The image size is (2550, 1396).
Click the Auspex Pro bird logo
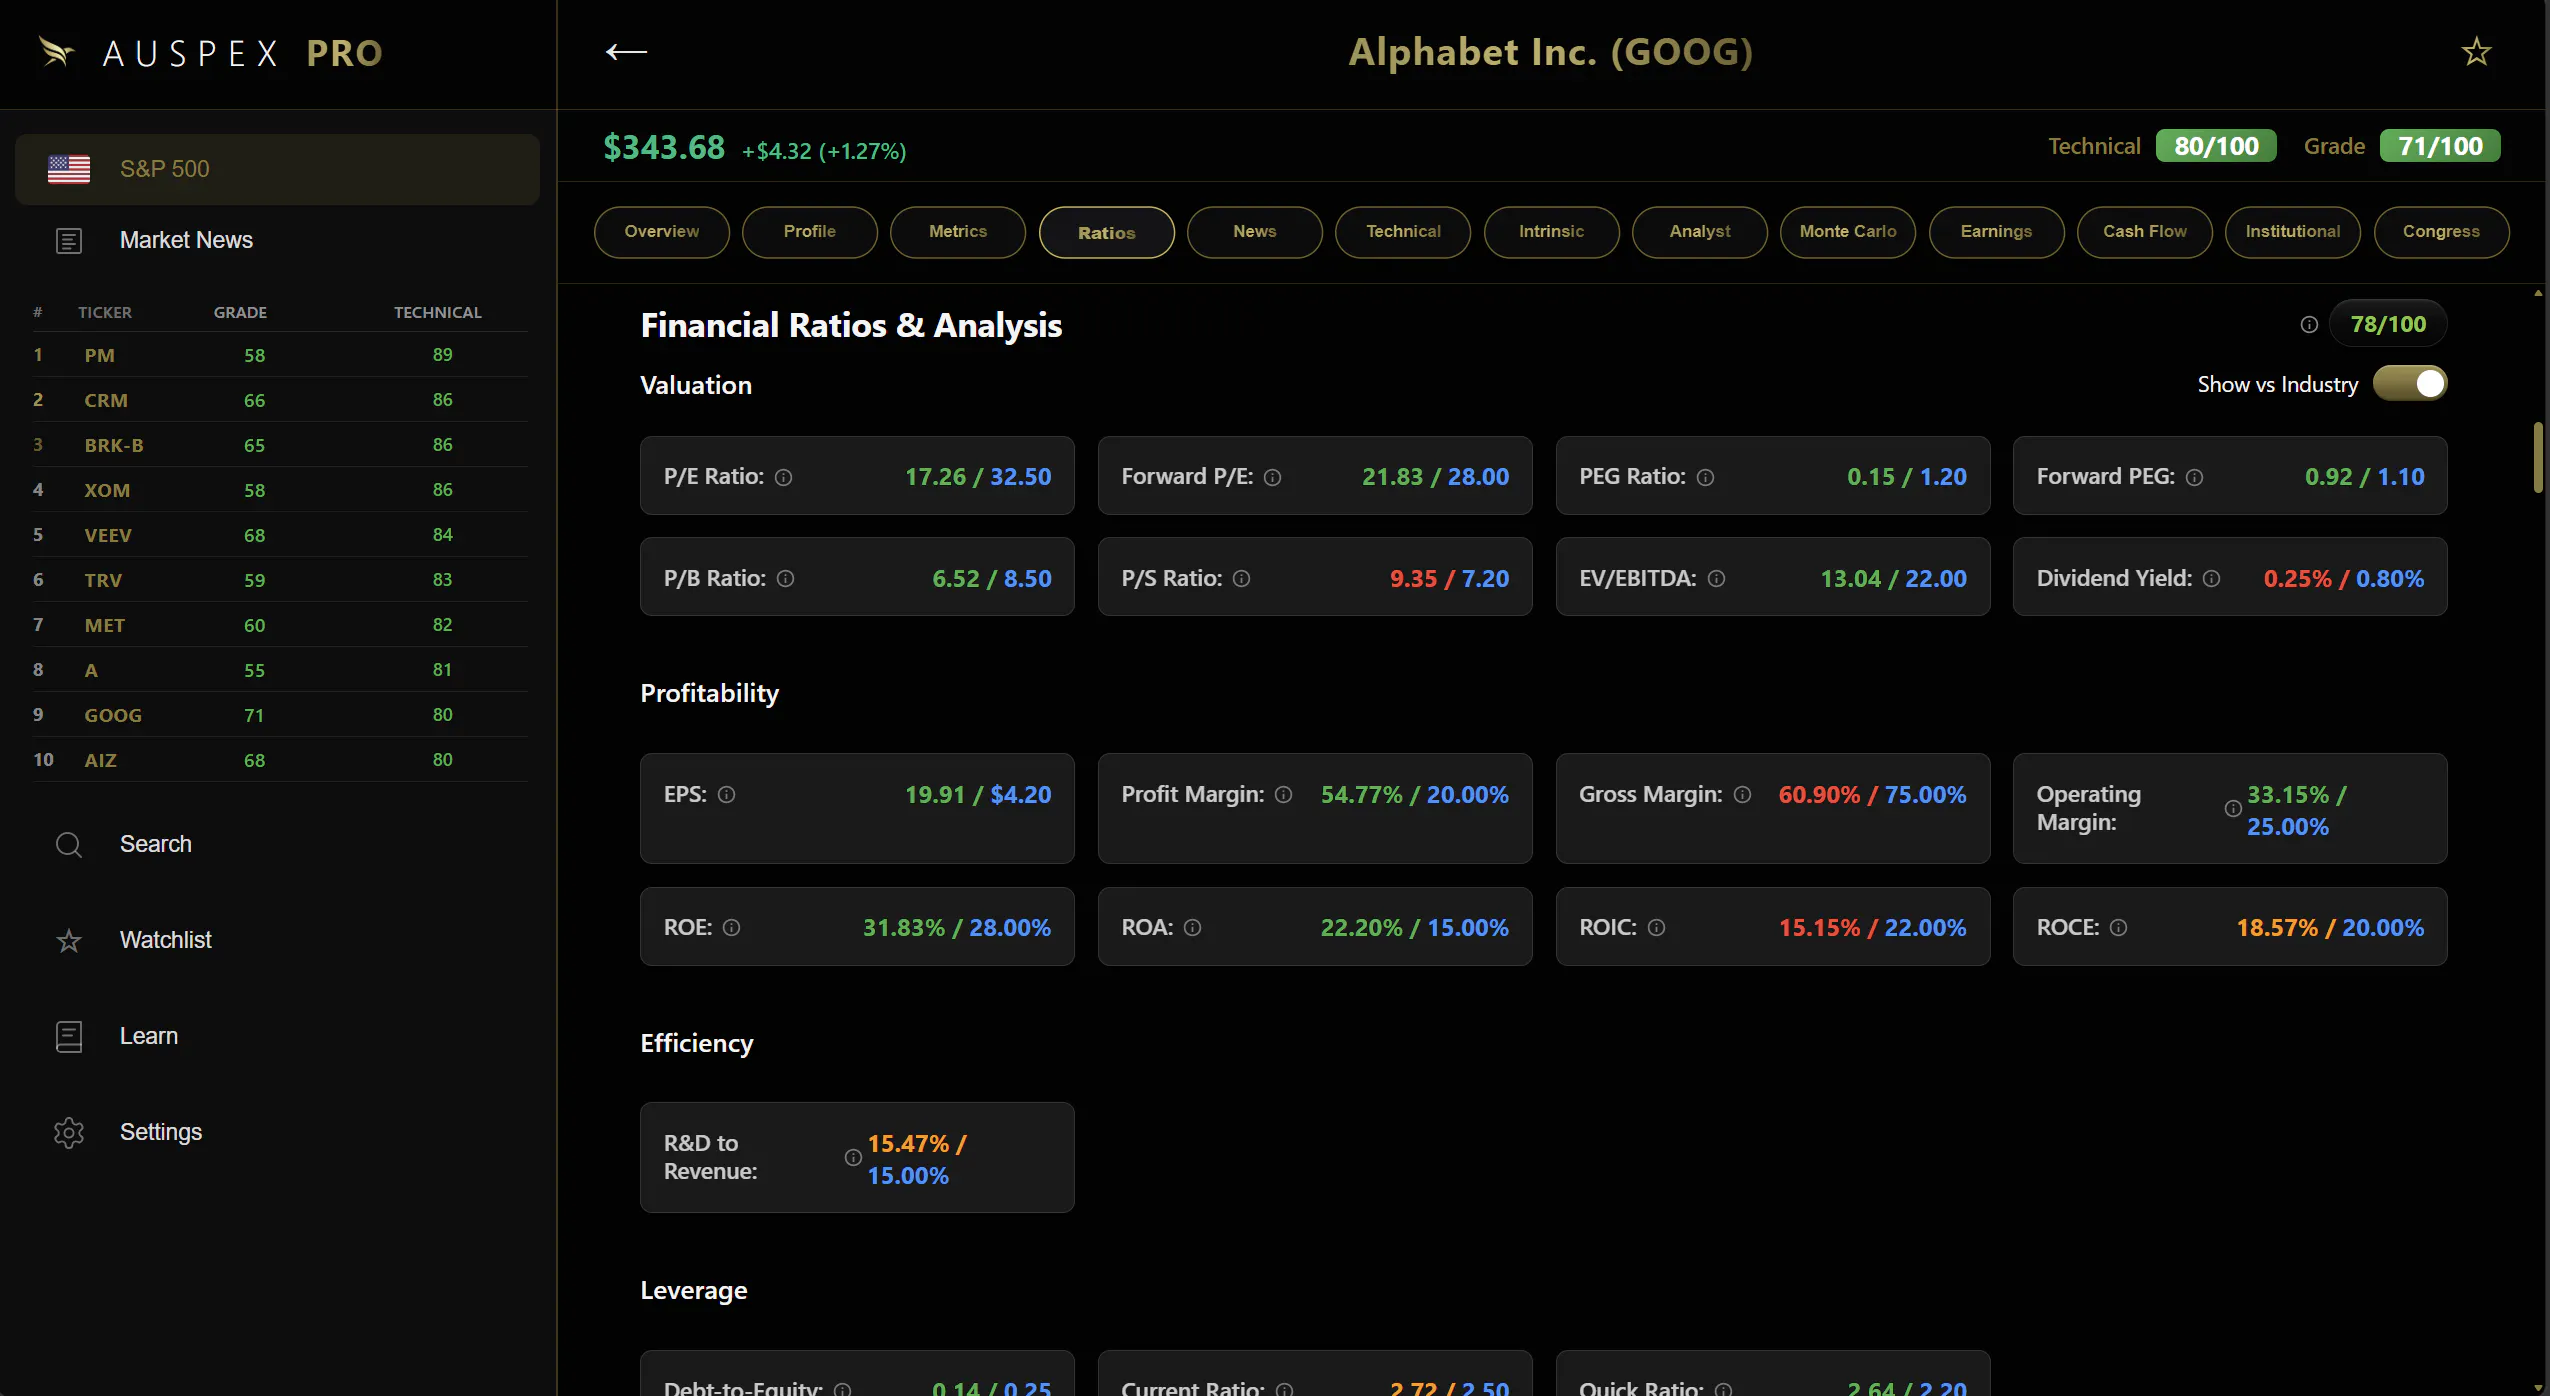tap(56, 52)
